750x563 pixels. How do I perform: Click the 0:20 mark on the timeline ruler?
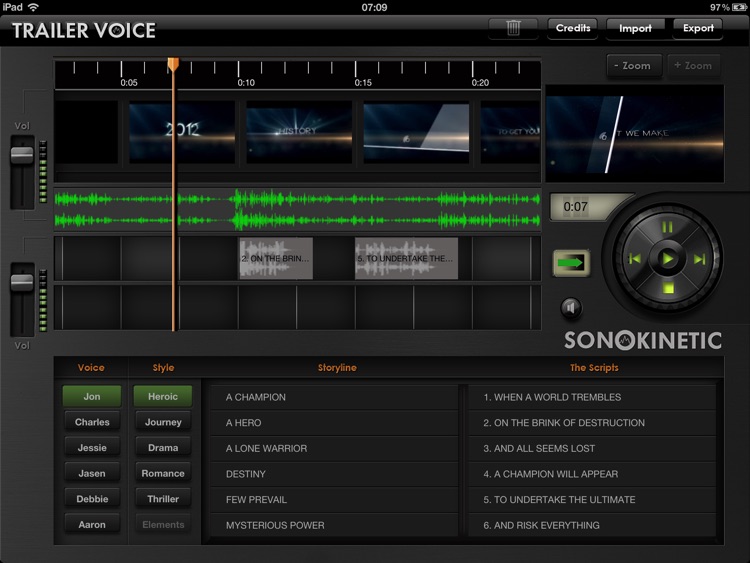coord(480,83)
